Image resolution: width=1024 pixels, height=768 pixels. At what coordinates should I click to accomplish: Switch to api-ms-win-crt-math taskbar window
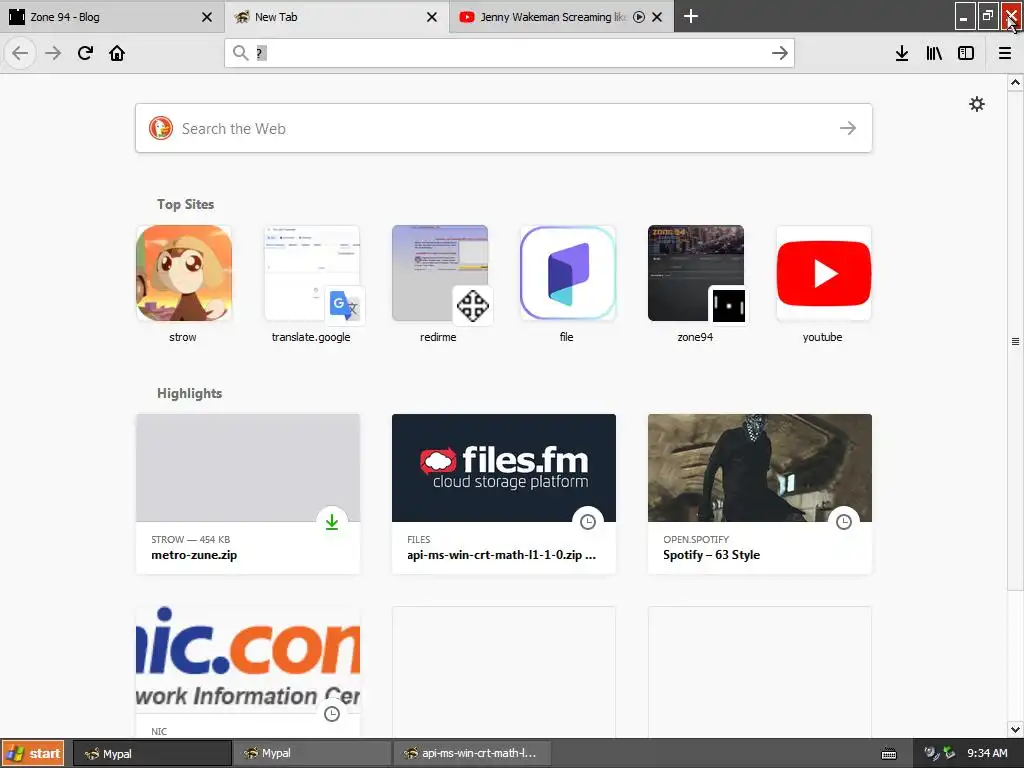[x=472, y=753]
